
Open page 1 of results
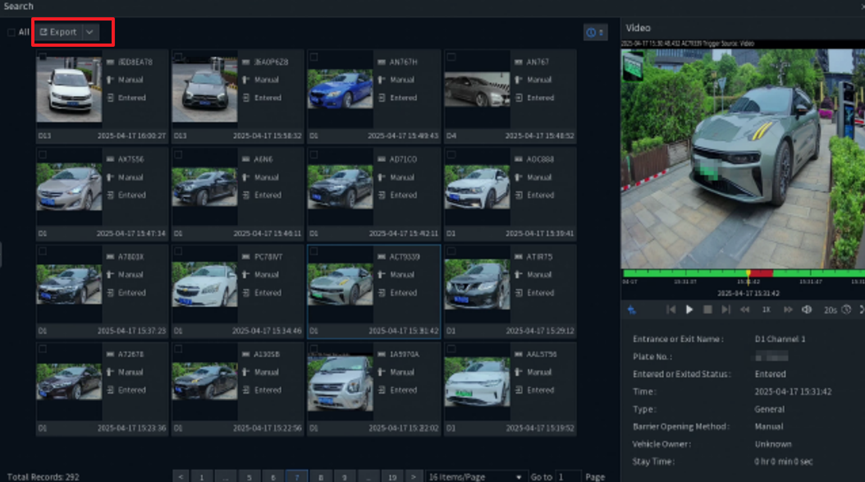point(202,477)
